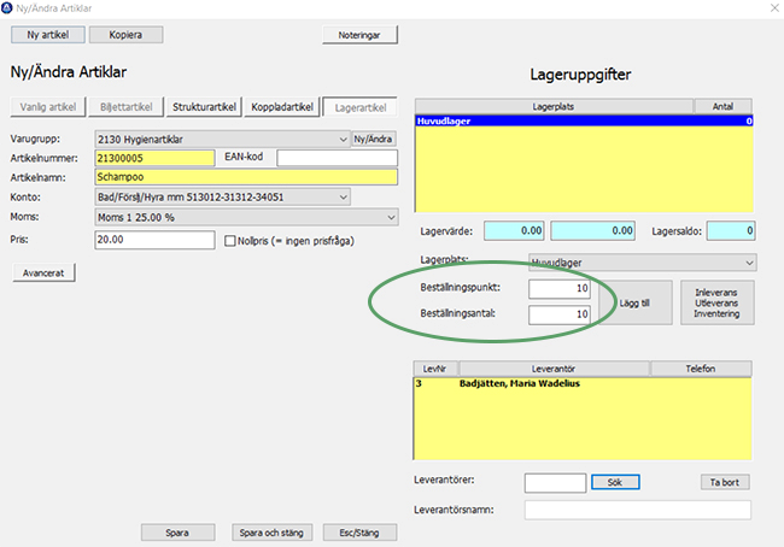Open the Noteringar button
The width and height of the screenshot is (784, 547).
360,35
